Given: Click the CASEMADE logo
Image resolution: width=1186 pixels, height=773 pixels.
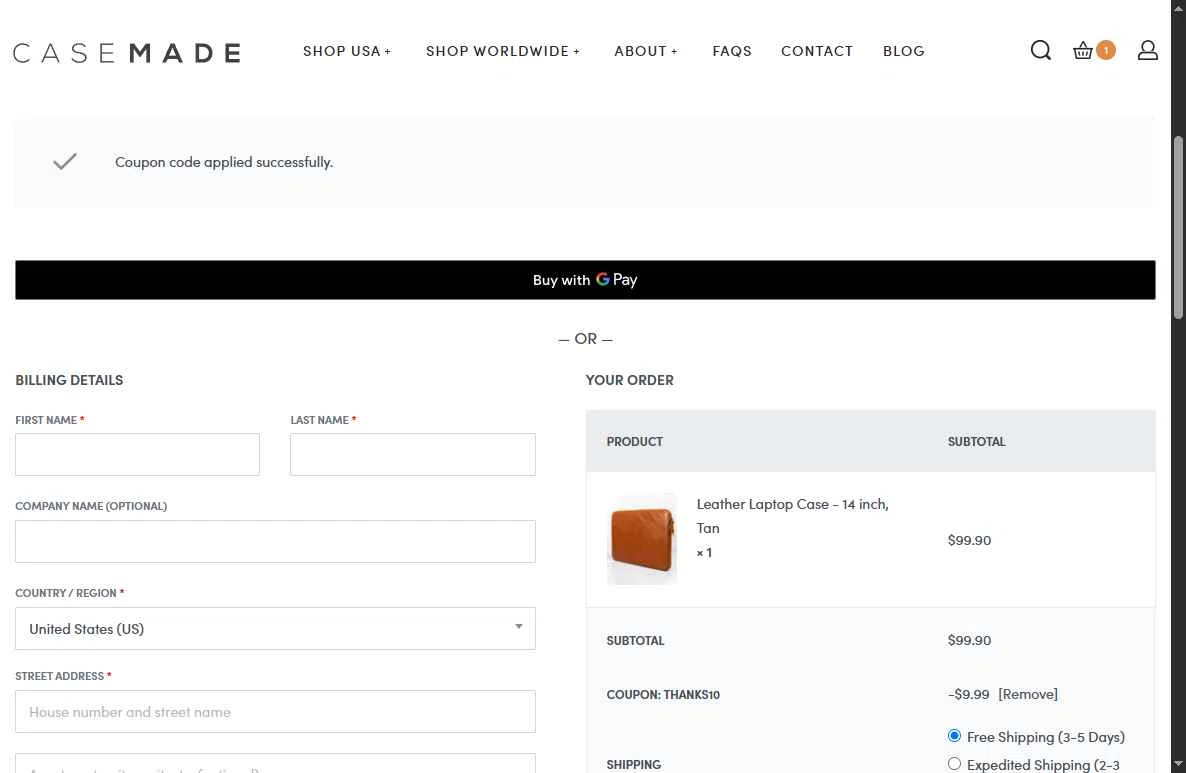Looking at the screenshot, I should click(127, 52).
